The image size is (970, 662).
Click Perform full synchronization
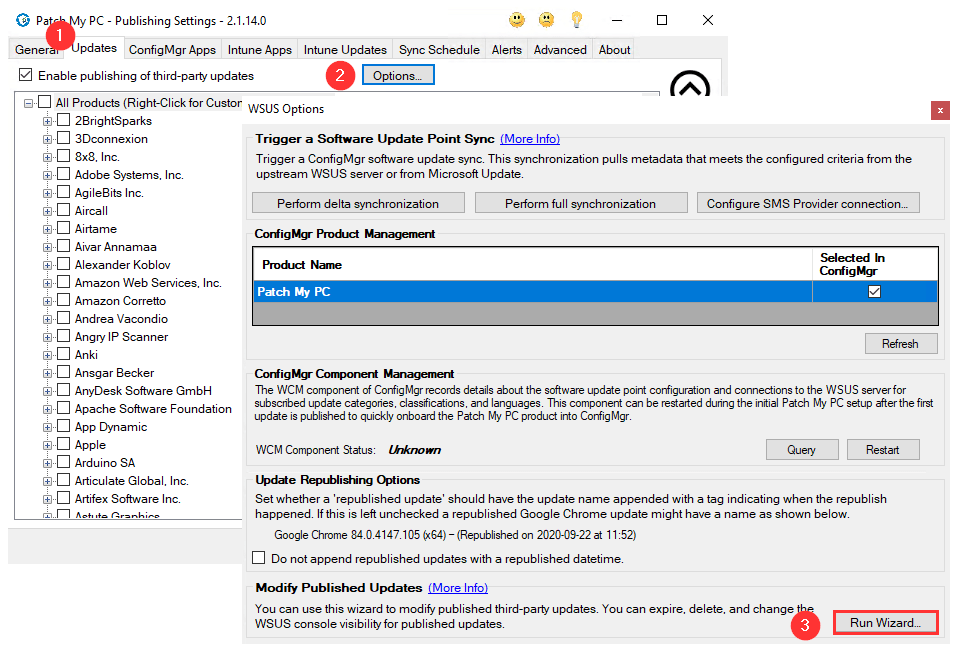[581, 203]
